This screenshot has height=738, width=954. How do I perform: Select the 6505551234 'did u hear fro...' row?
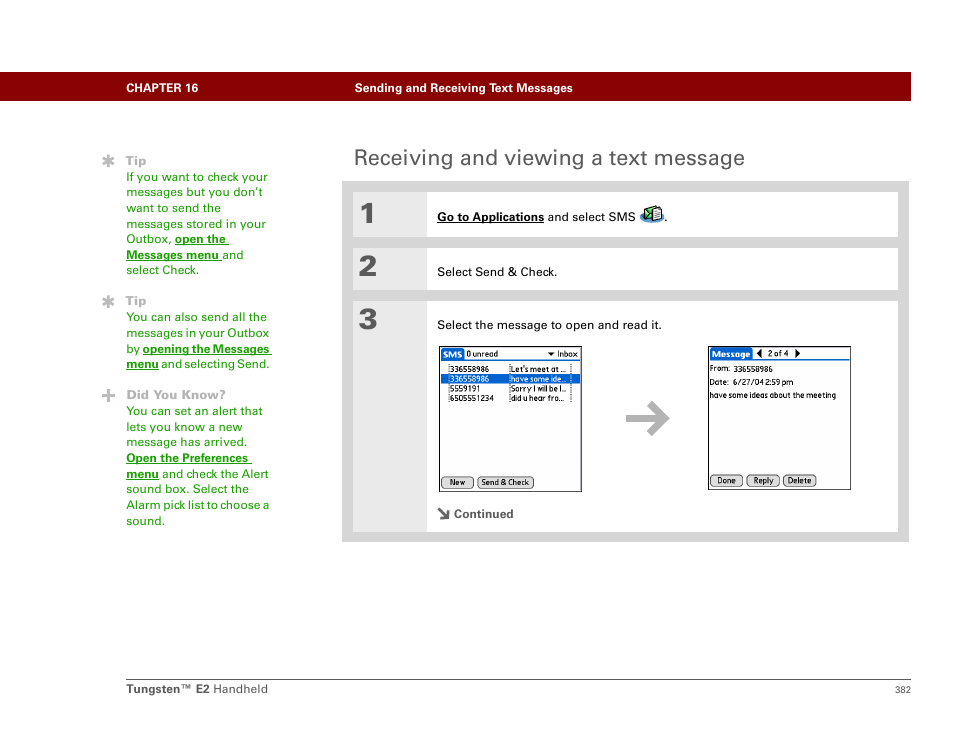(510, 398)
